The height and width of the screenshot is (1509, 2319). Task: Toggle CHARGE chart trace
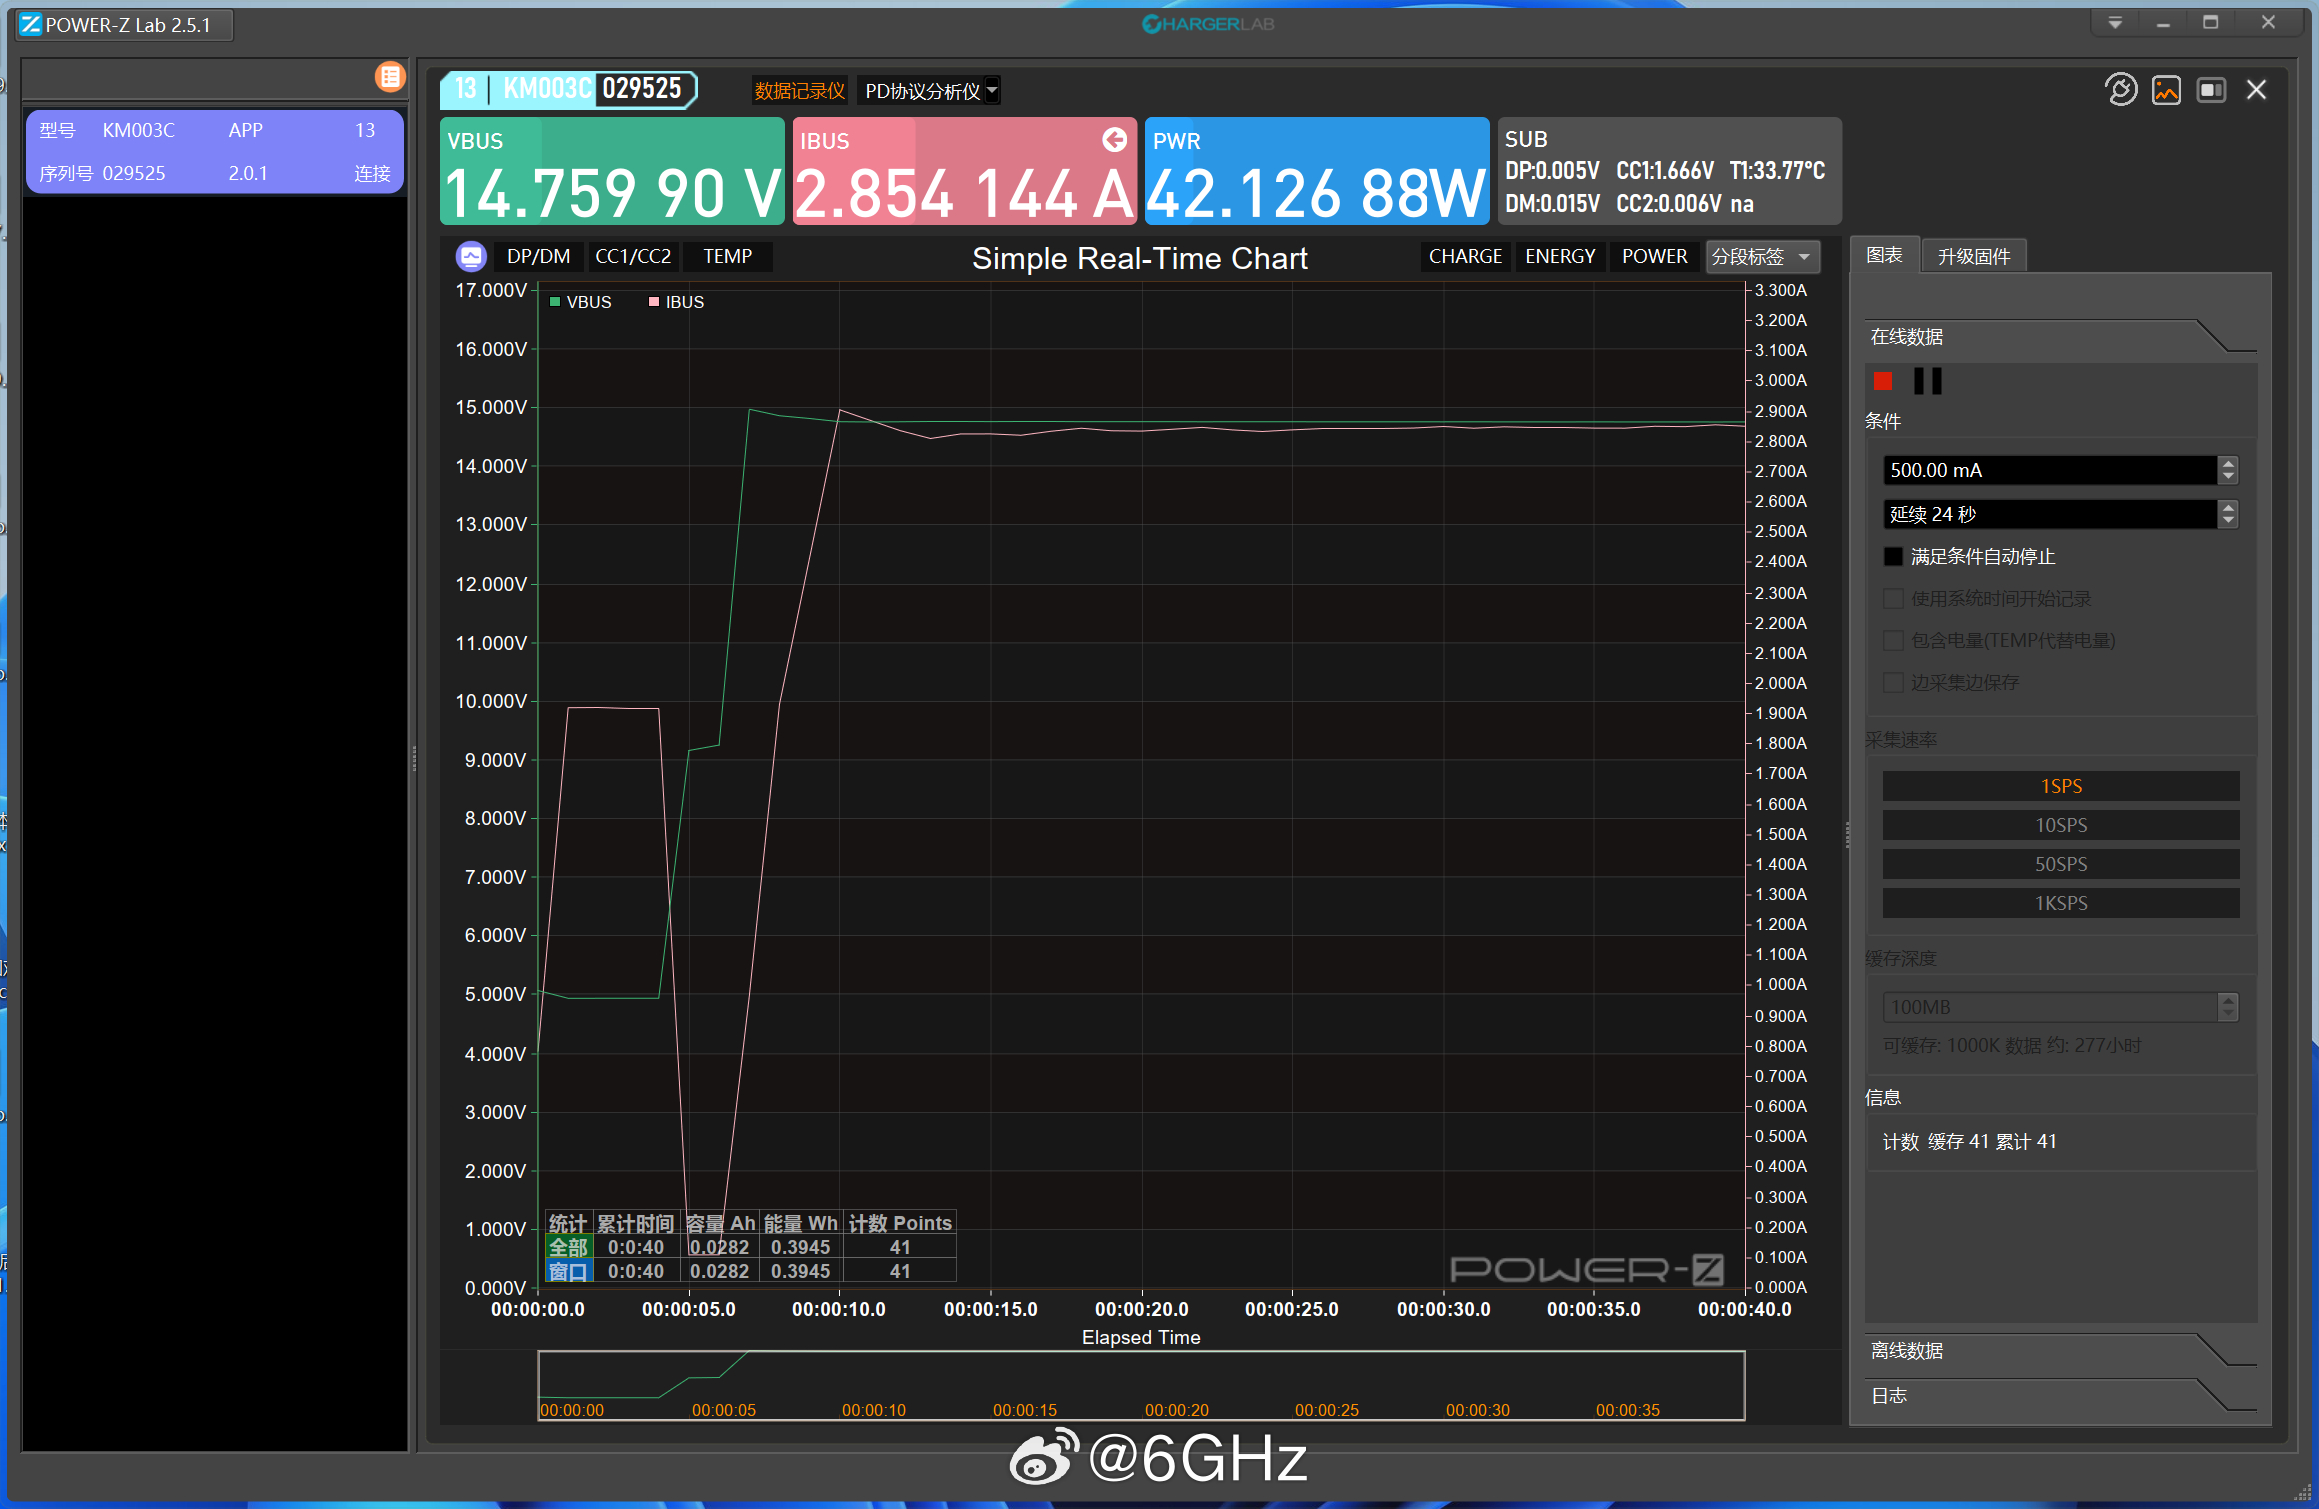click(x=1465, y=257)
